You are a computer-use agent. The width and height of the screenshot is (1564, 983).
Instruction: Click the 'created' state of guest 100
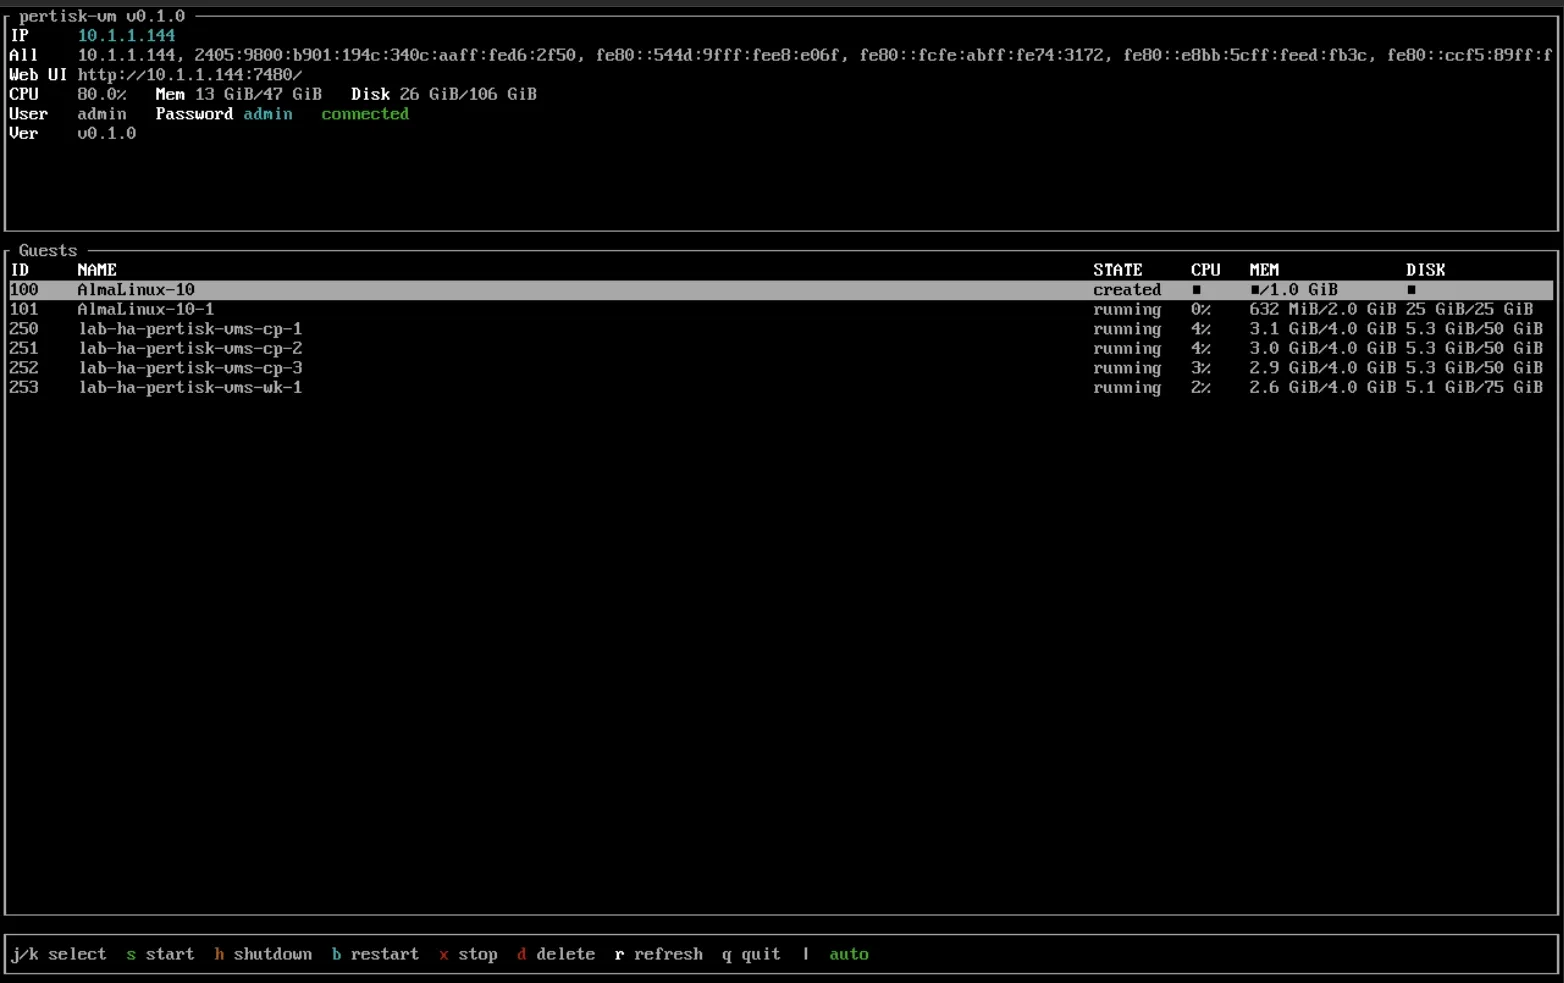[x=1127, y=290]
